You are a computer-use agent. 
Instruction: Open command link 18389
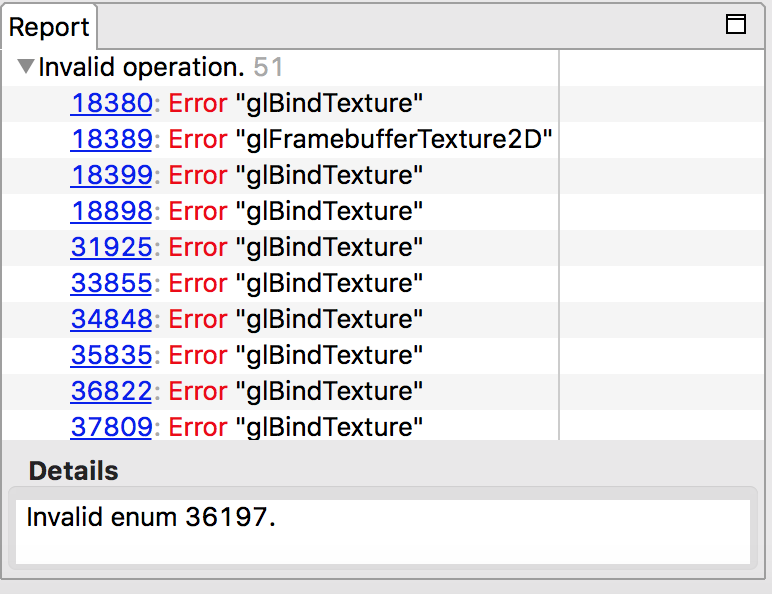pos(111,139)
